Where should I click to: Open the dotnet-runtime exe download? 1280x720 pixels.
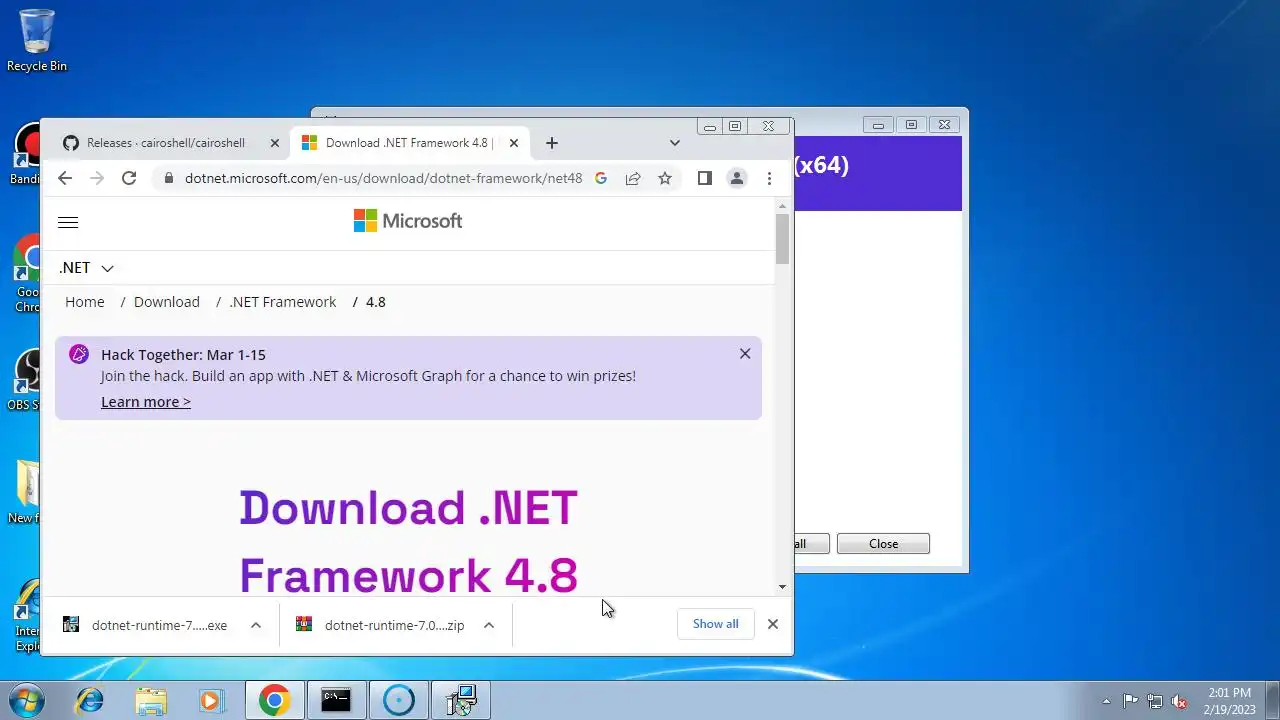[159, 625]
